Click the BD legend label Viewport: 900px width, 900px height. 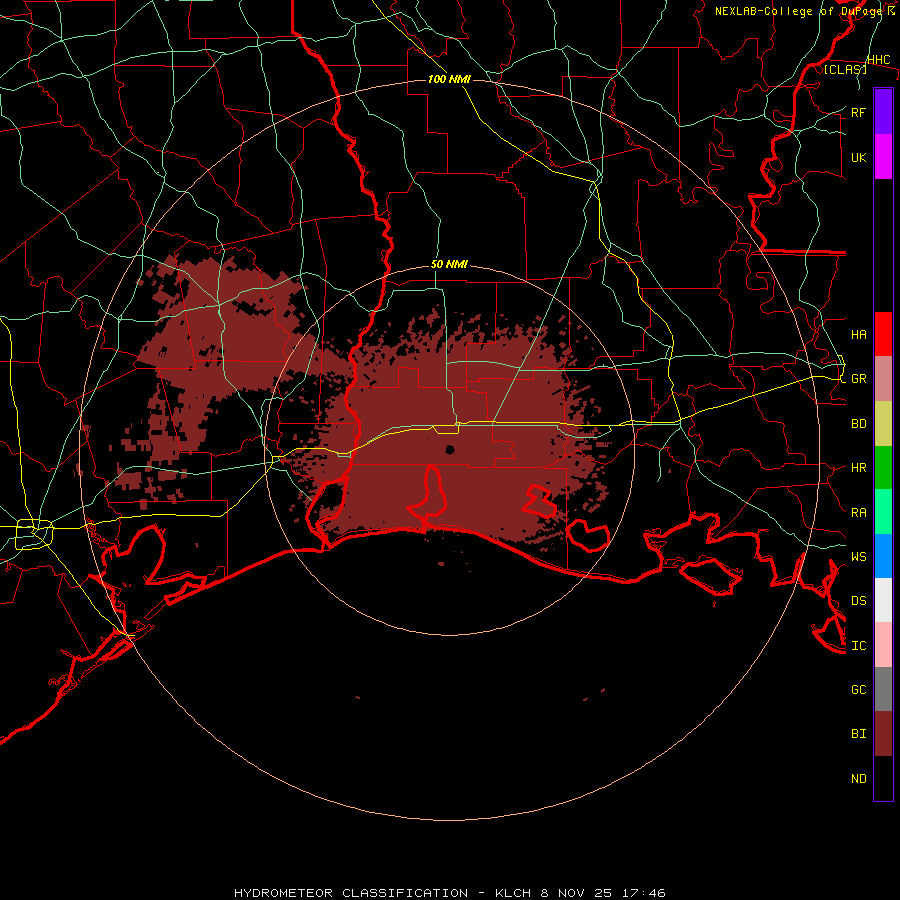point(858,424)
